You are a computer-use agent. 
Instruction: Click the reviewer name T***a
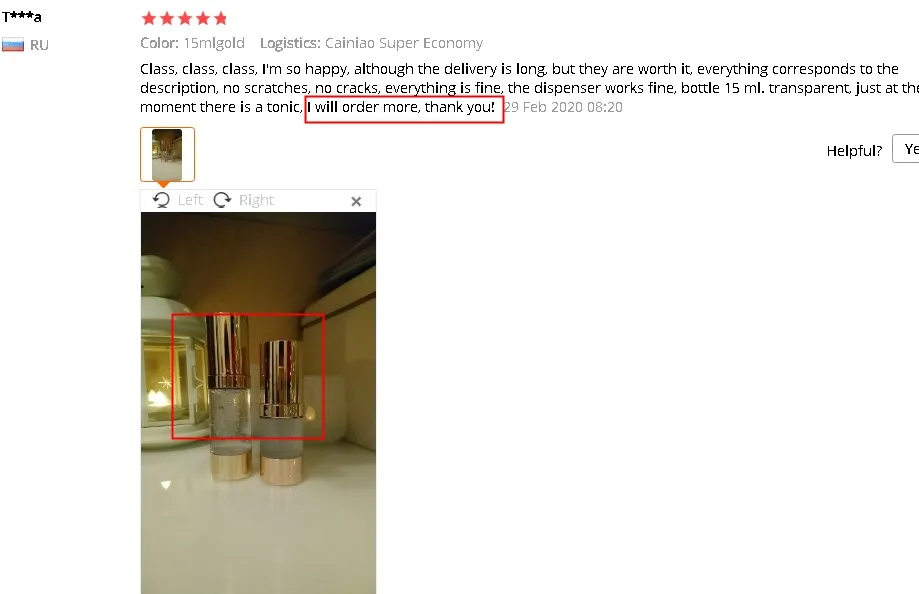tap(22, 17)
